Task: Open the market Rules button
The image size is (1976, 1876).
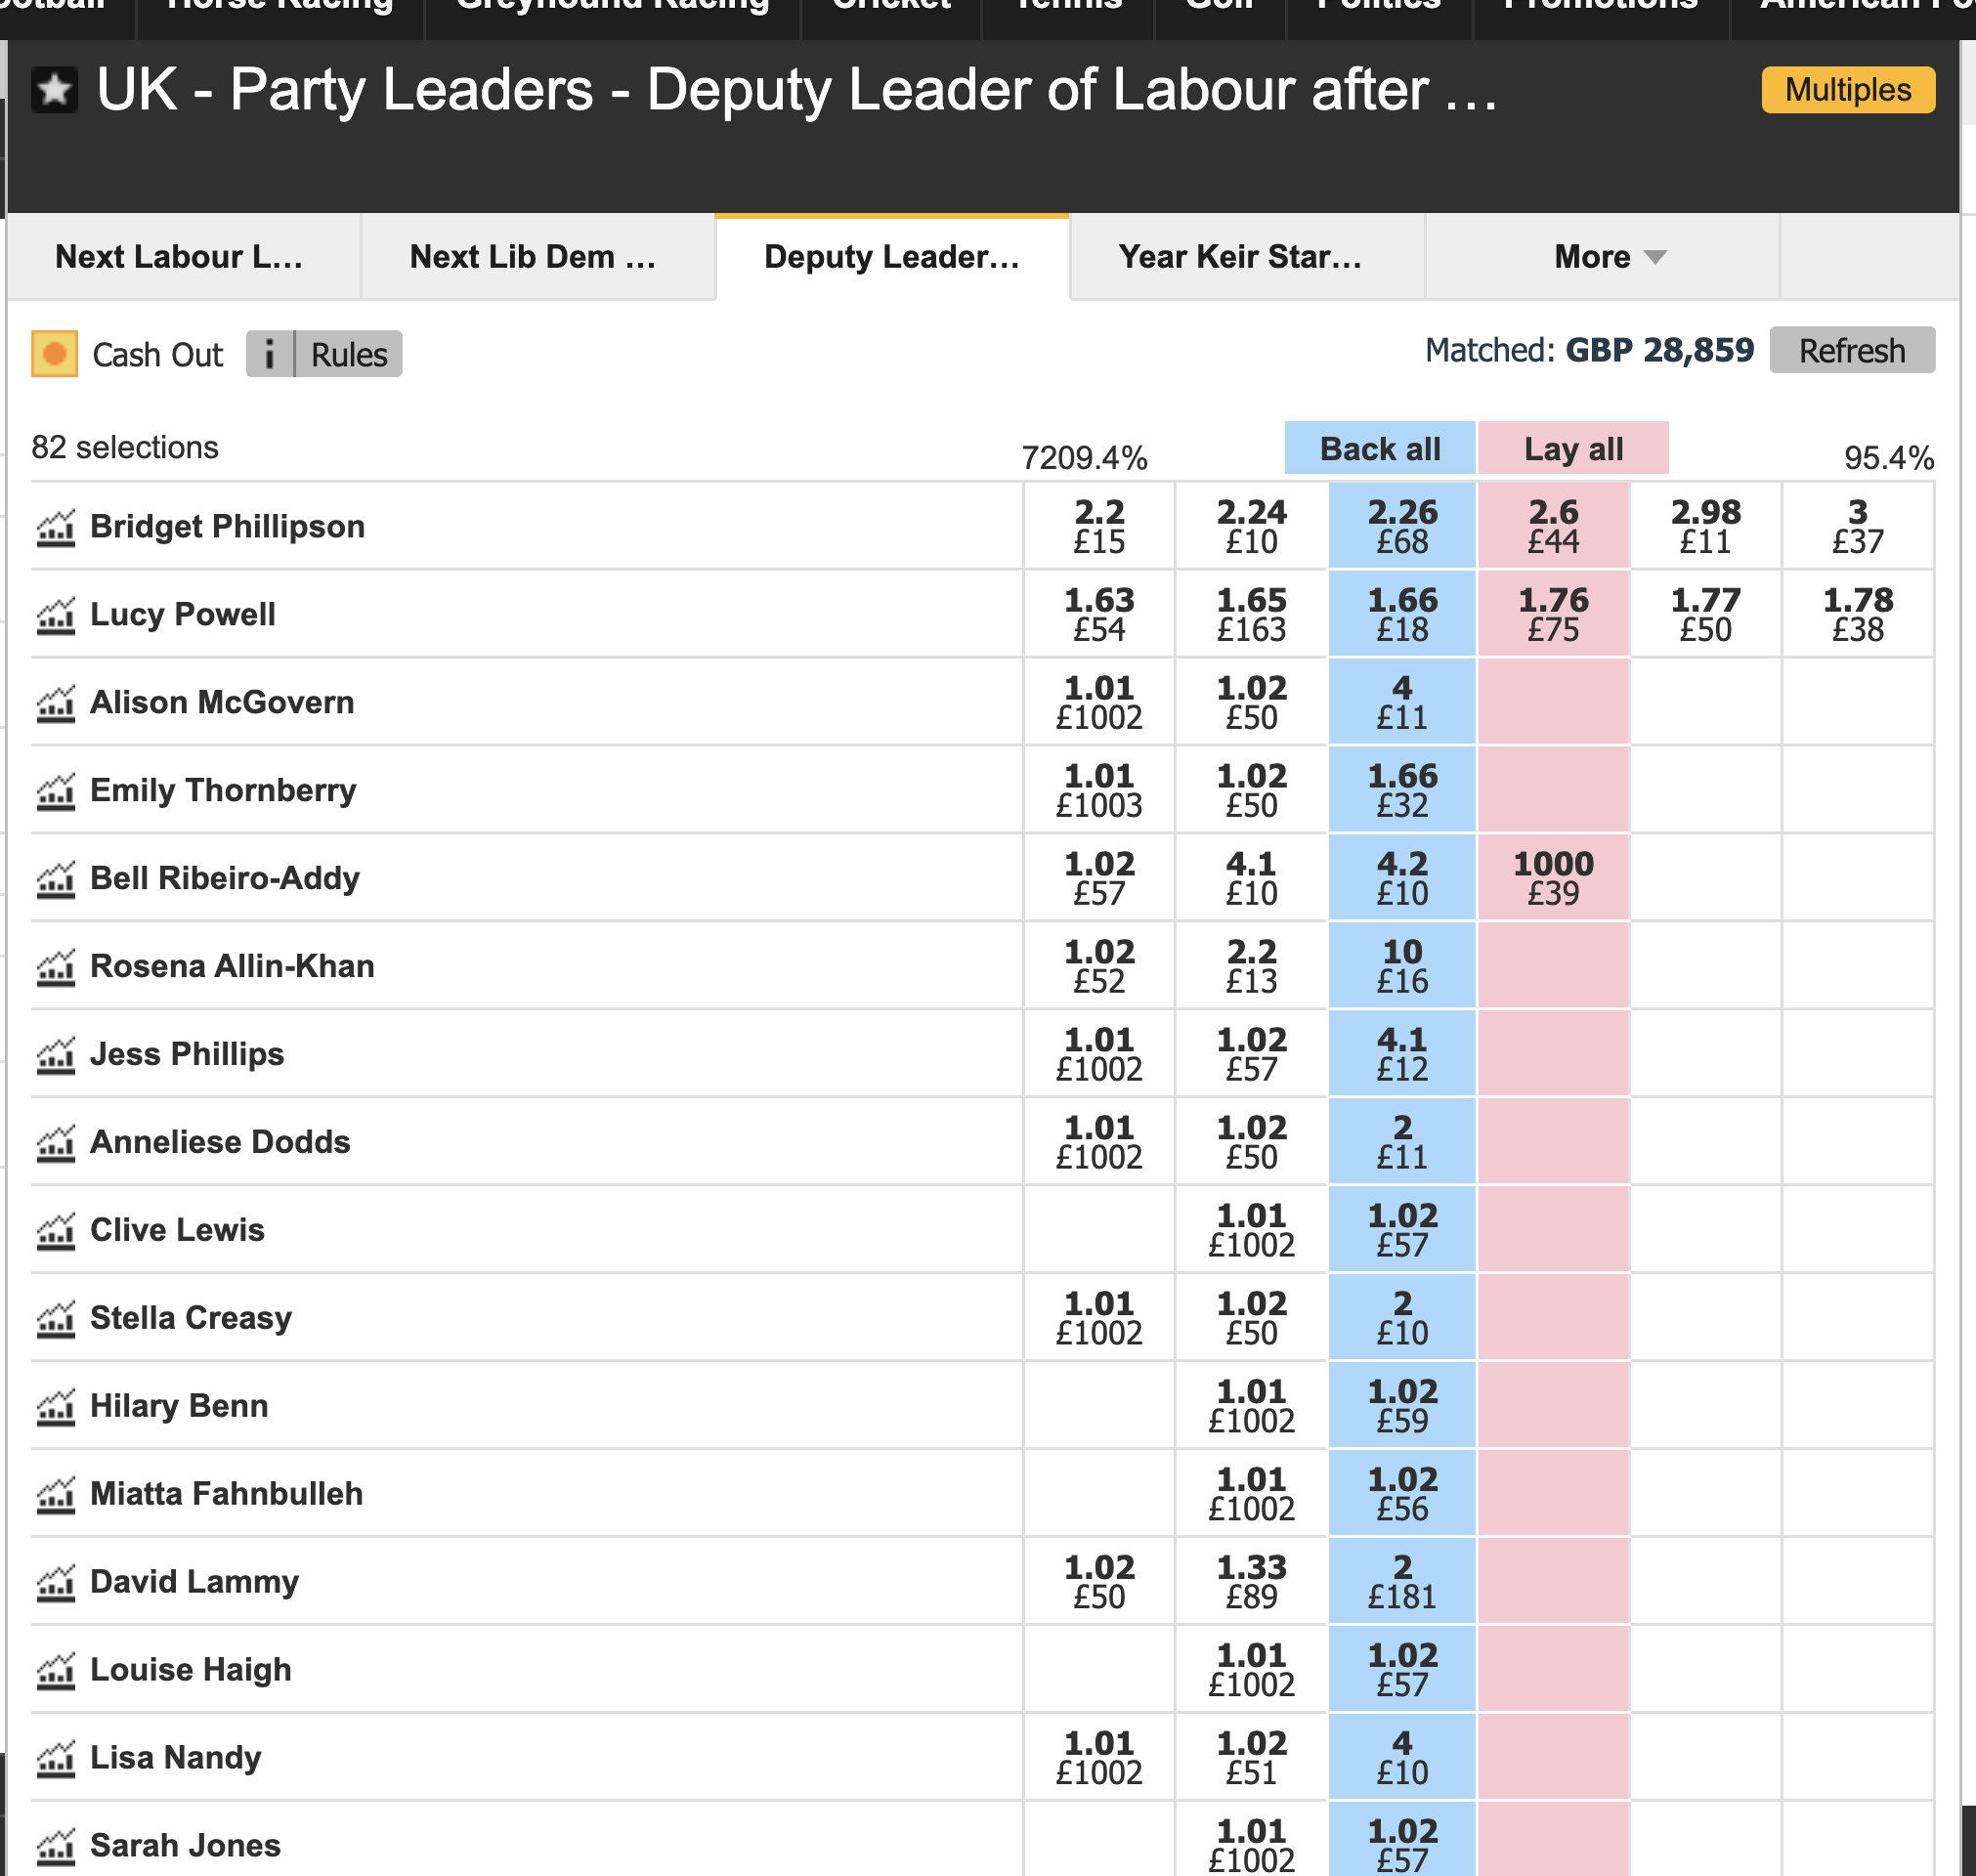Action: (x=349, y=354)
